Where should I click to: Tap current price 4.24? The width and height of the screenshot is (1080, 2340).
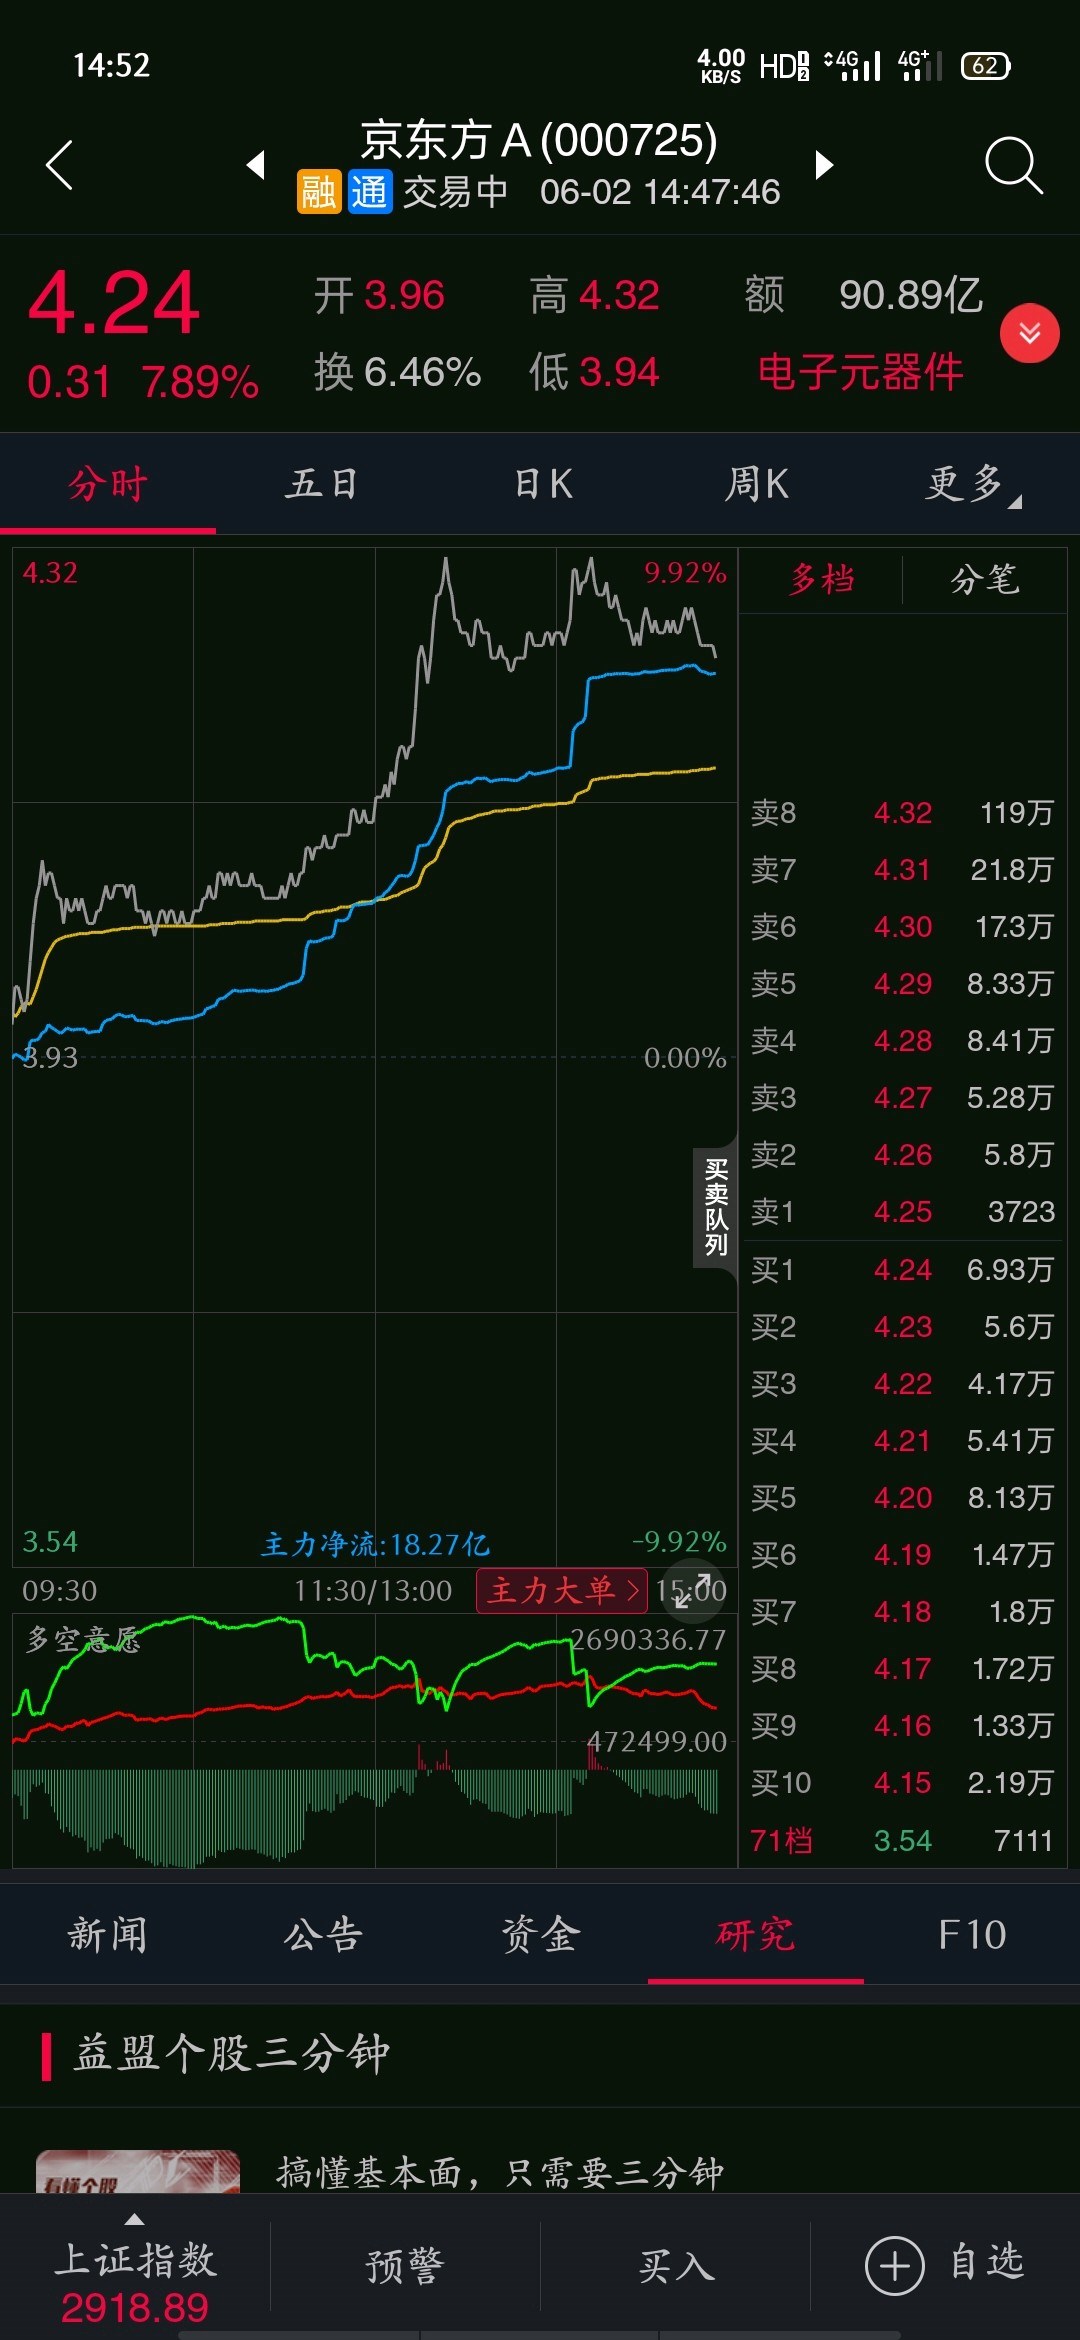(114, 303)
